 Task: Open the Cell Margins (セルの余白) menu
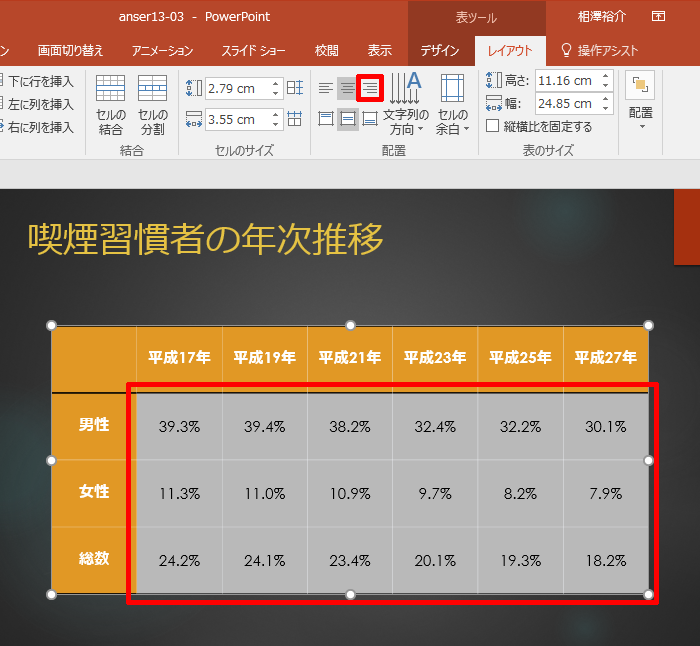coord(452,104)
